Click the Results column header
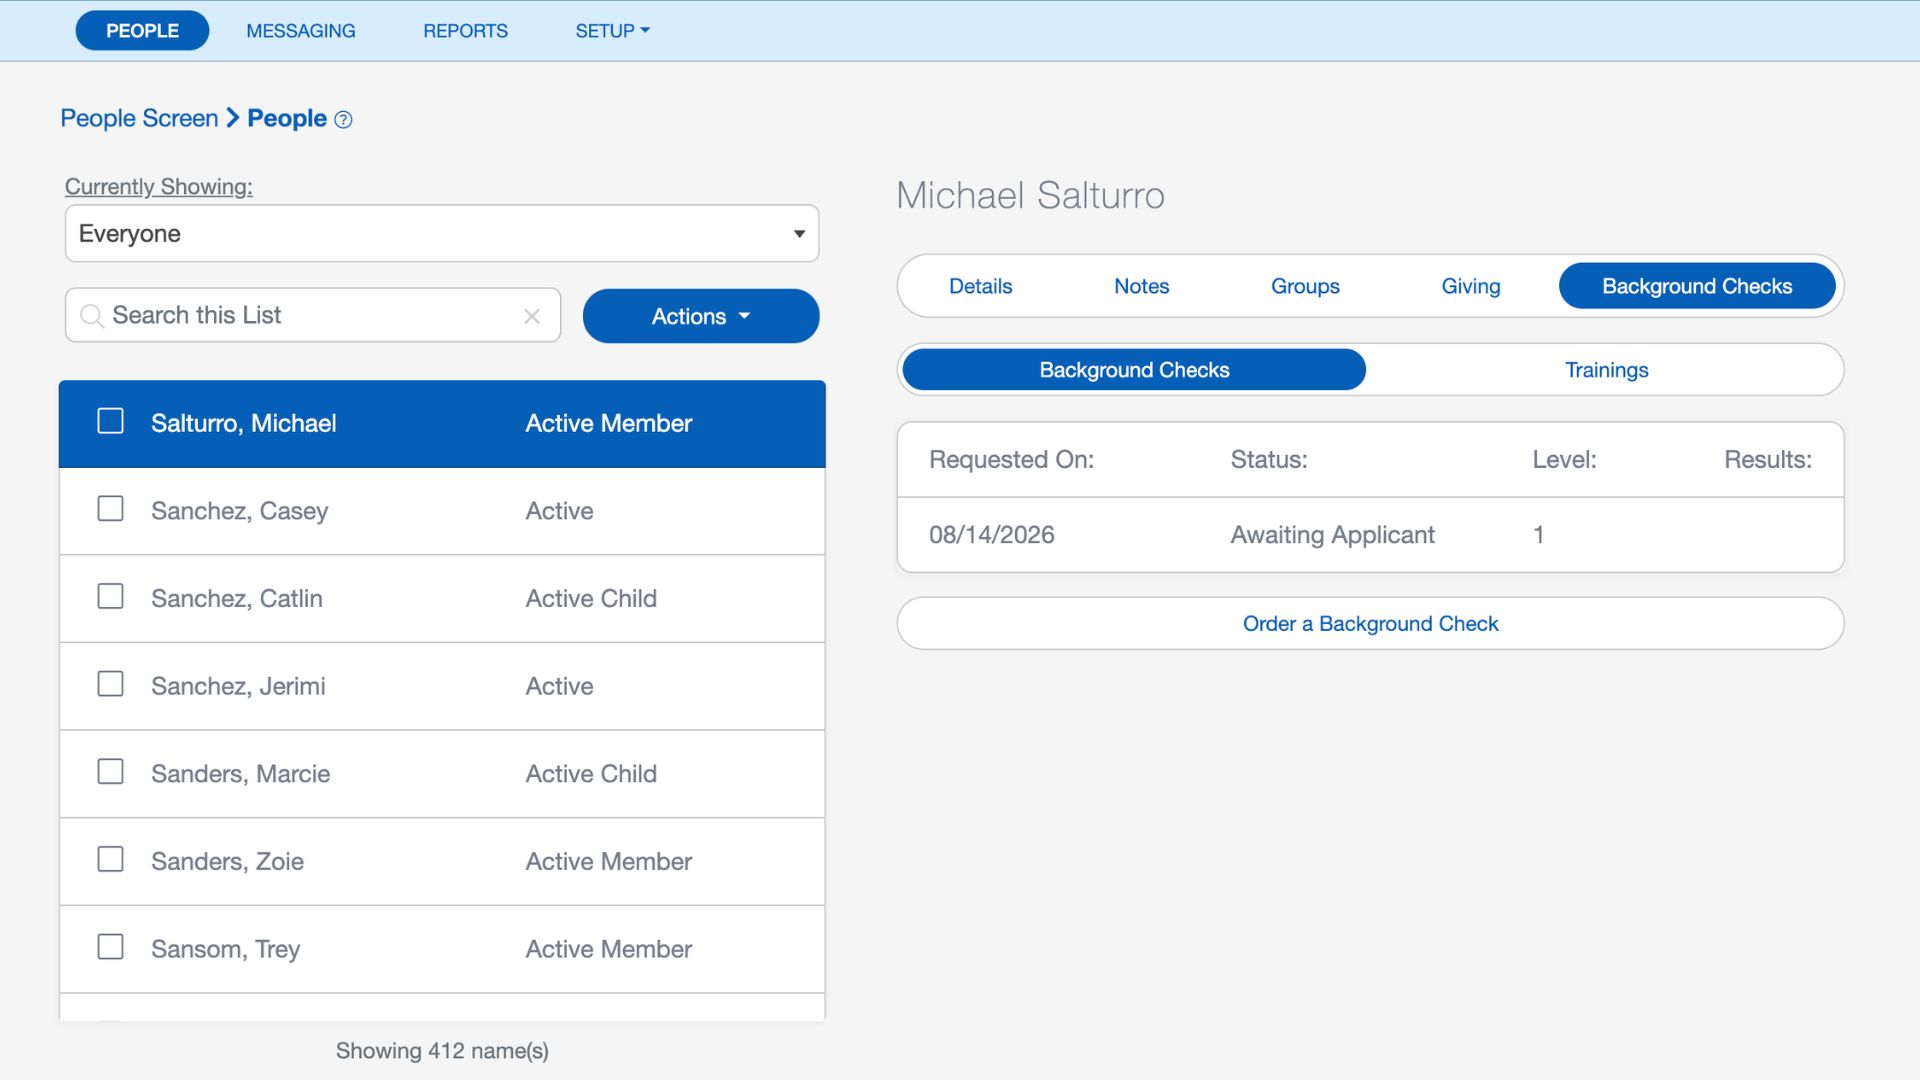This screenshot has height=1080, width=1920. point(1767,460)
